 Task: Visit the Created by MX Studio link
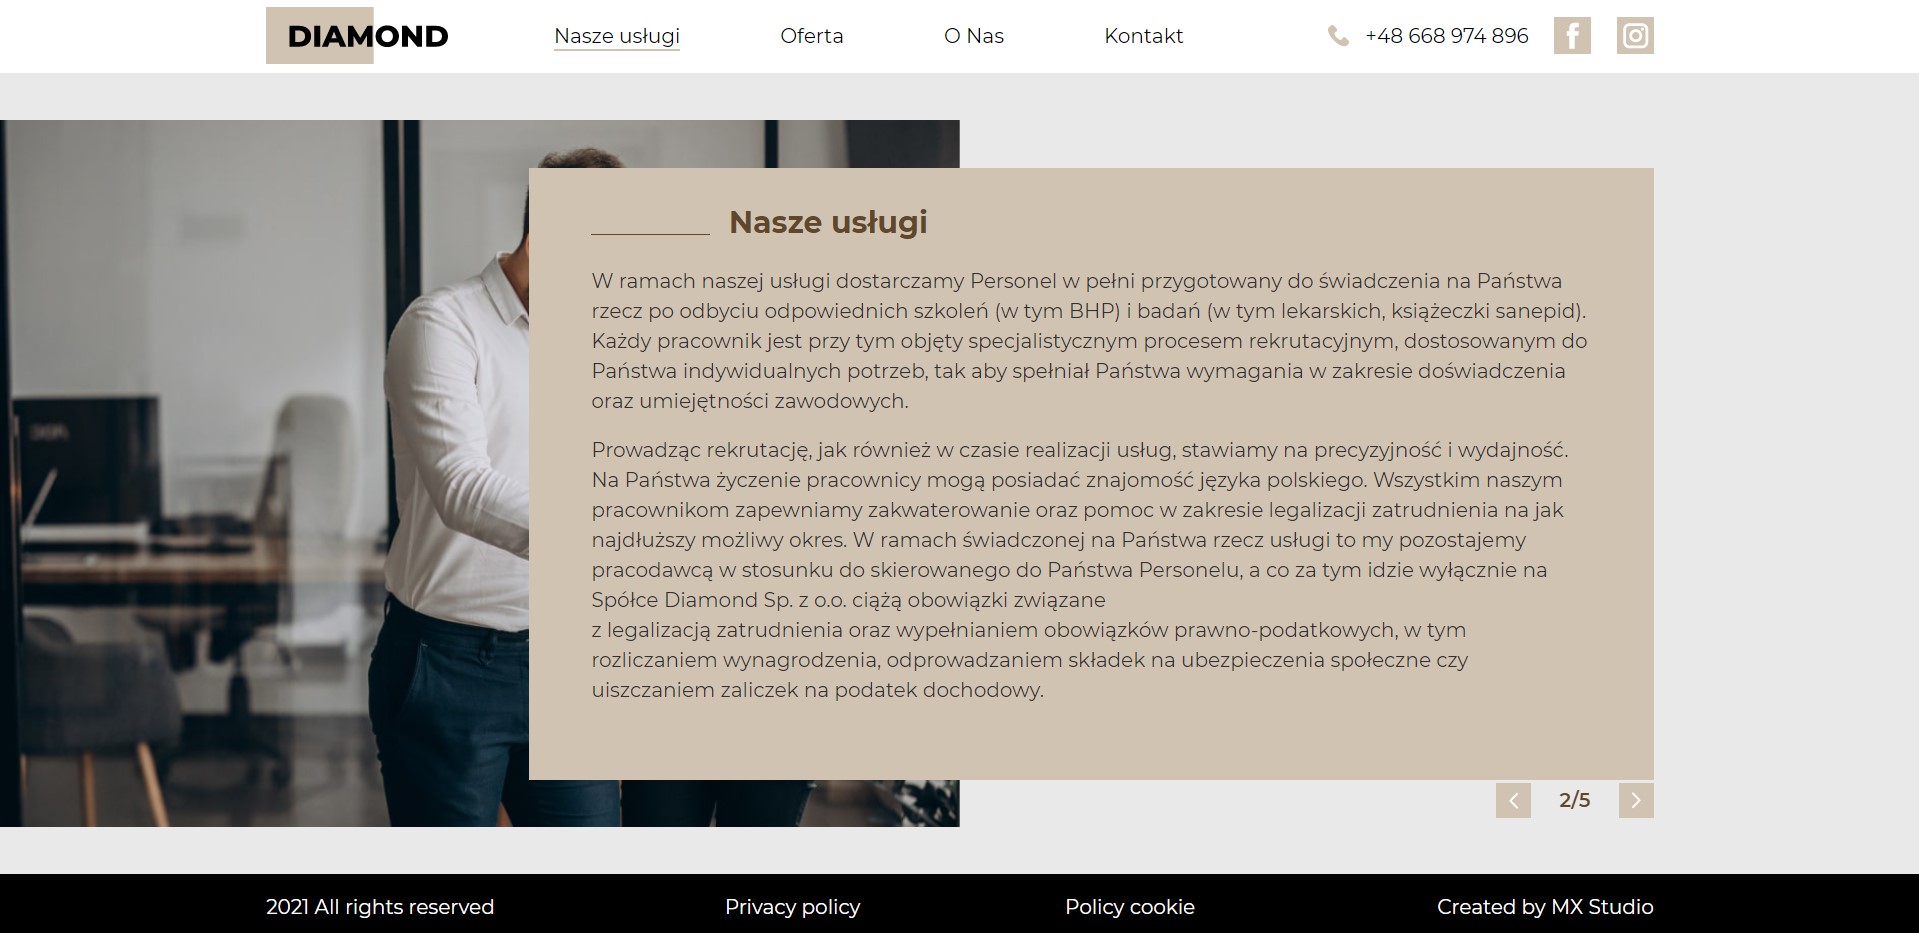click(1544, 907)
